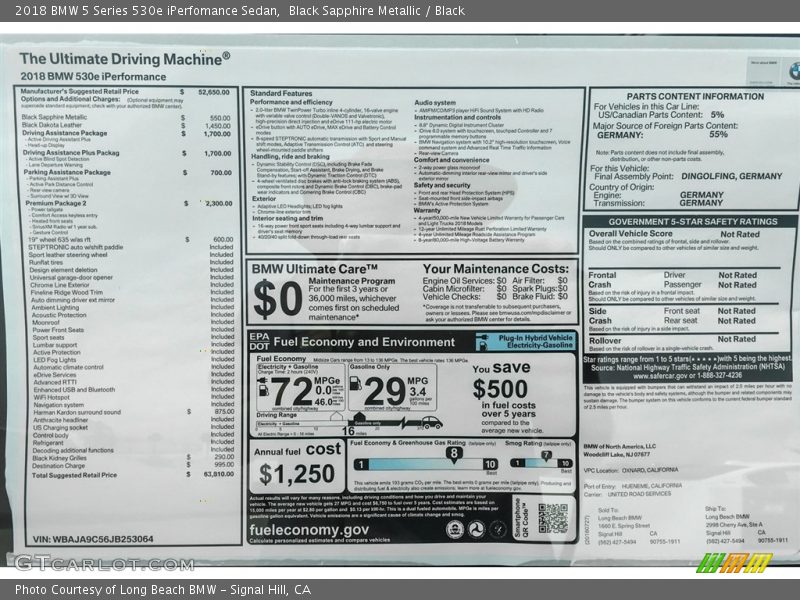Open the fueleconomy.gov link
Screen dimensions: 800x600
(x=309, y=530)
